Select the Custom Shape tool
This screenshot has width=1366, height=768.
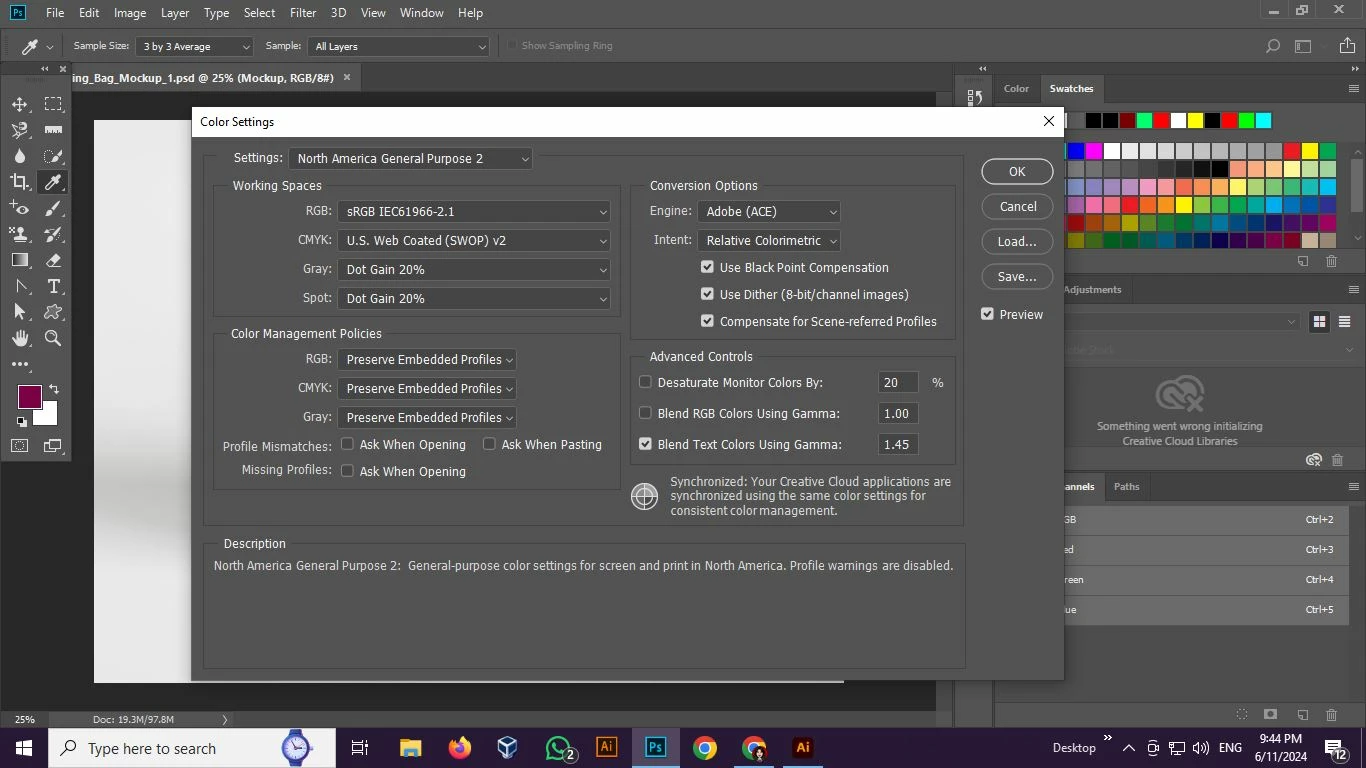point(53,312)
